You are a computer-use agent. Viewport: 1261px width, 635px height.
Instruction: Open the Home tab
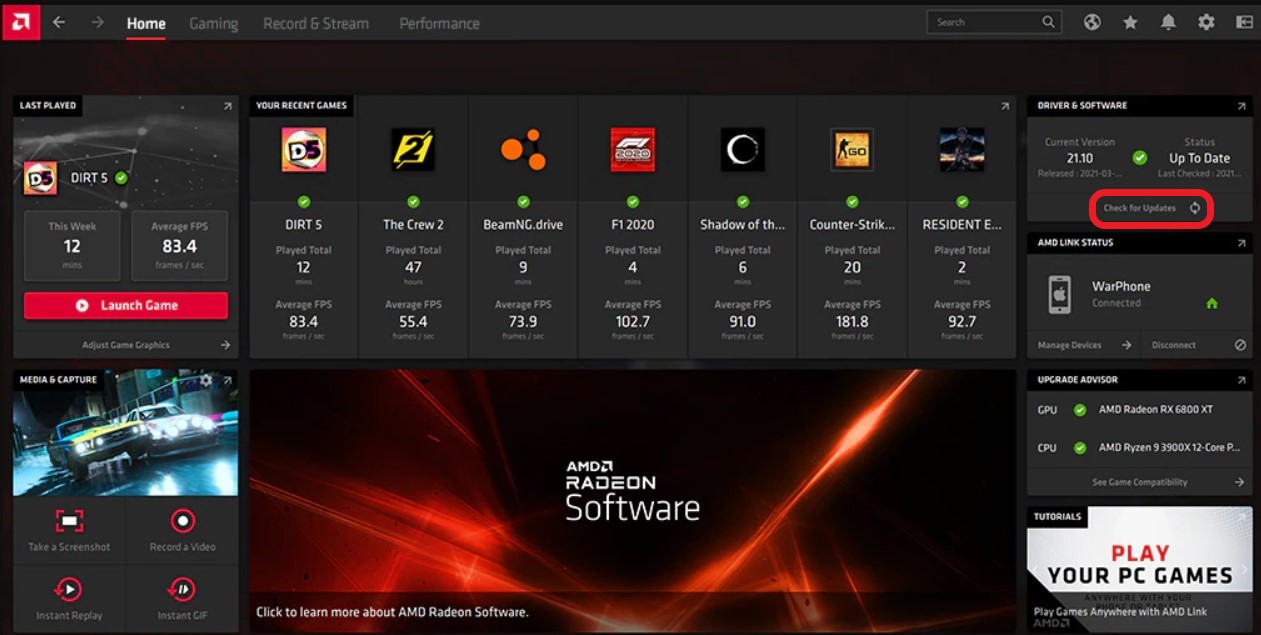point(146,23)
